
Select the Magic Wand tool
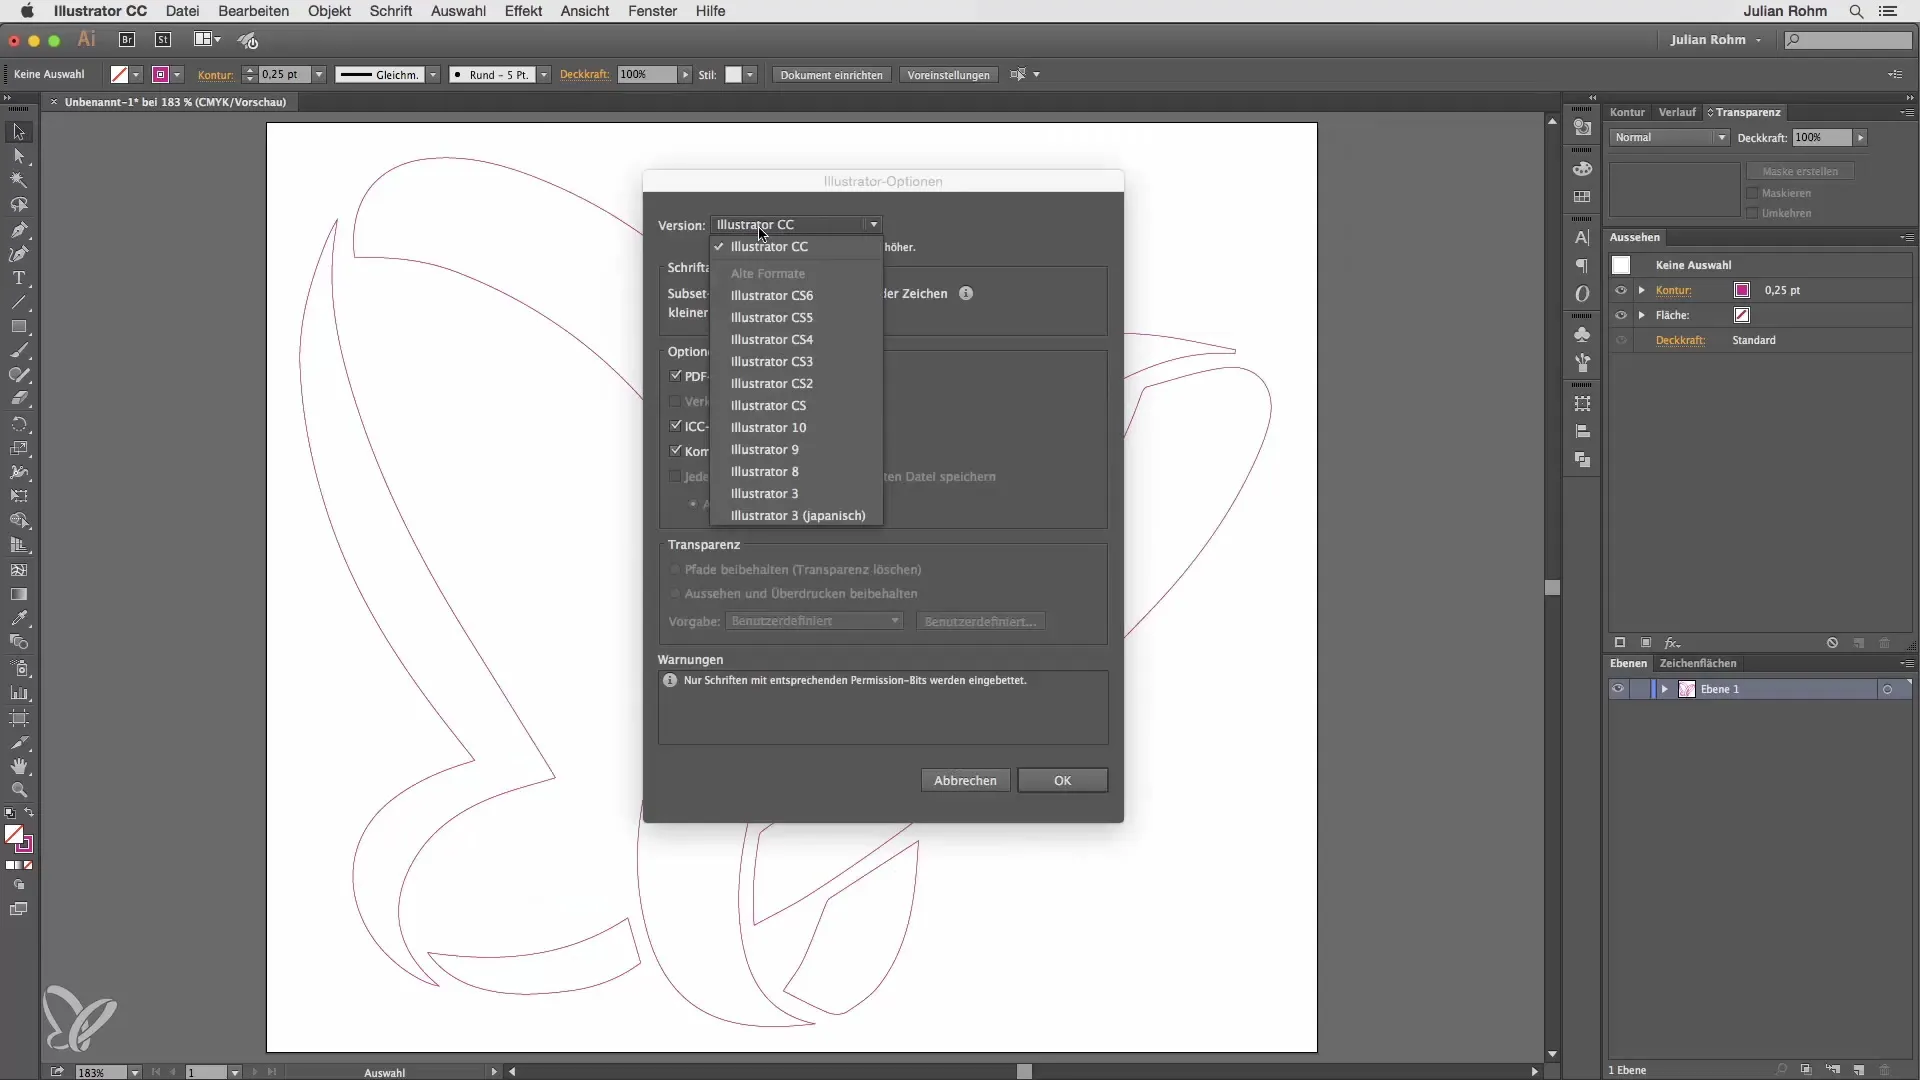click(19, 181)
